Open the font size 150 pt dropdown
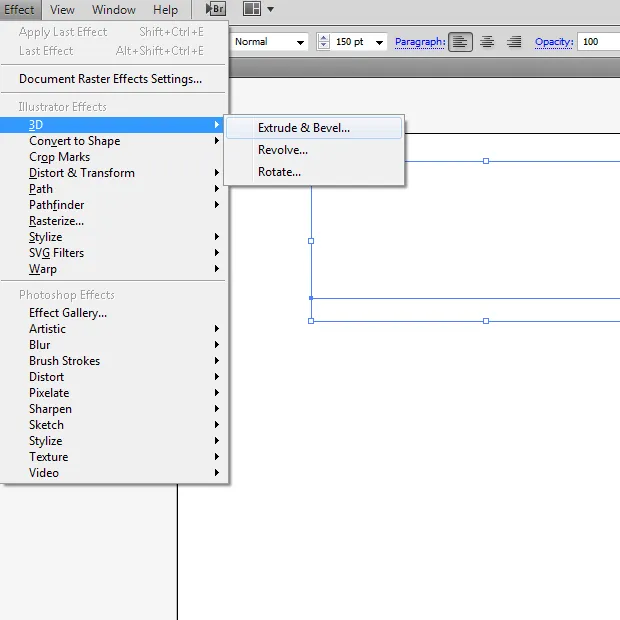This screenshot has height=620, width=620. tap(379, 42)
